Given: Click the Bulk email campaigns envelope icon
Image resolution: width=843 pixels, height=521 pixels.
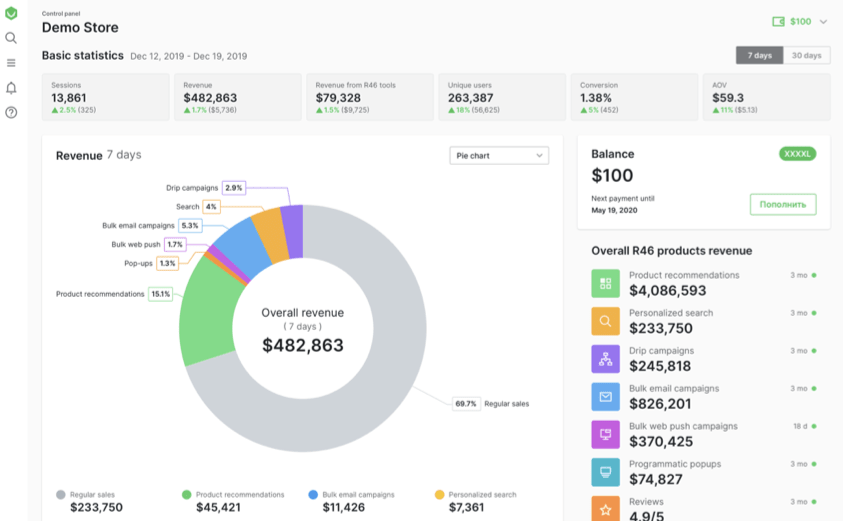Looking at the screenshot, I should pyautogui.click(x=605, y=397).
